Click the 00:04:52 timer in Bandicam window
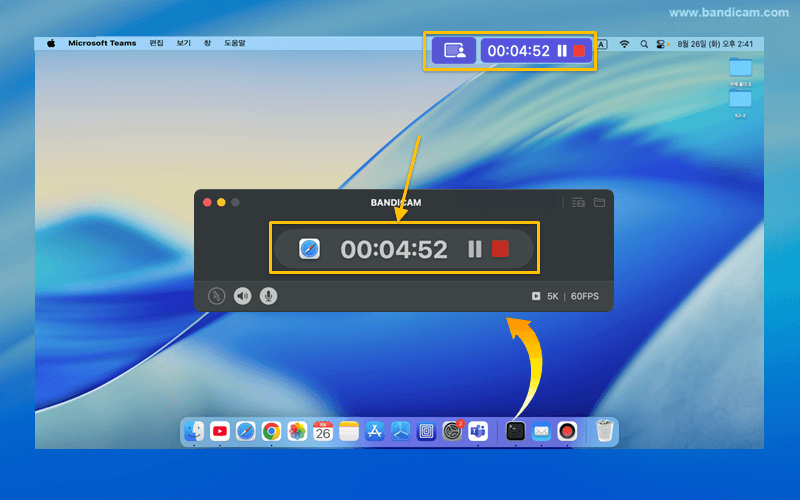This screenshot has height=500, width=800. (x=394, y=249)
